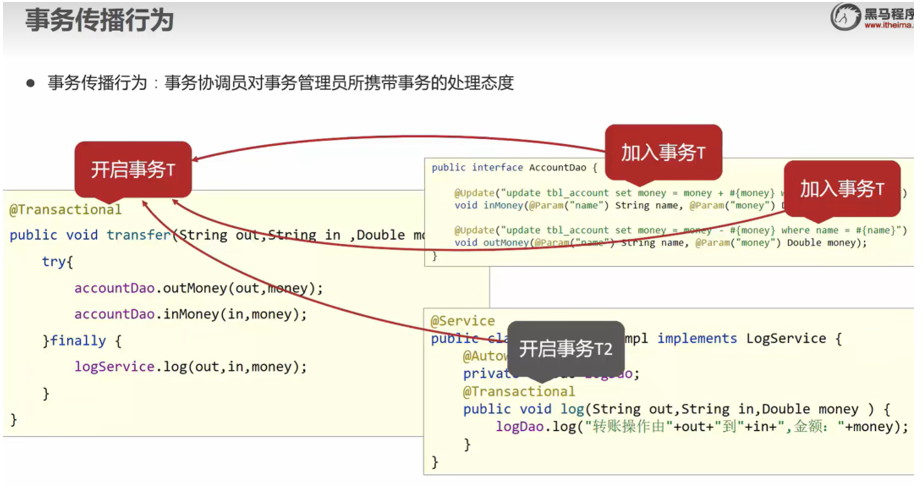Select the accountDao.outMoney(out,money); call
Viewport: 922px width, 486px height.
coord(199,288)
